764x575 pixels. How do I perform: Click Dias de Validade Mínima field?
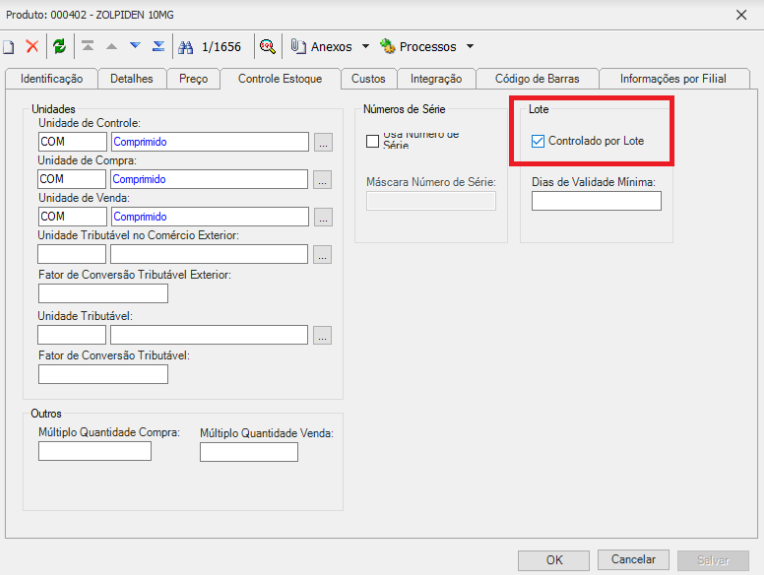pos(597,201)
